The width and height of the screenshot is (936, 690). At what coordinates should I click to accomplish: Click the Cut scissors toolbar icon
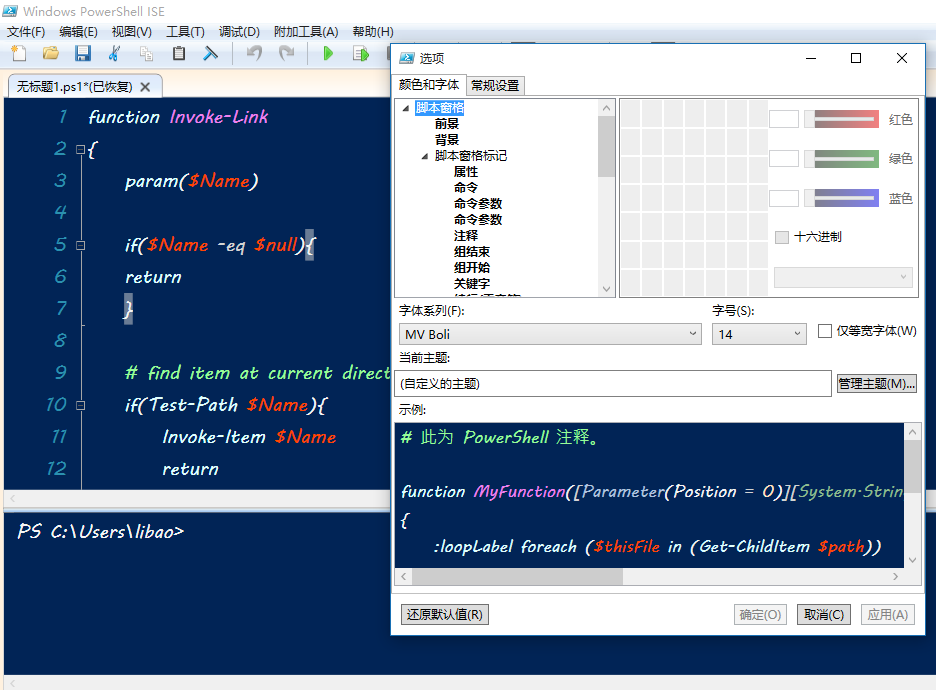[x=115, y=54]
